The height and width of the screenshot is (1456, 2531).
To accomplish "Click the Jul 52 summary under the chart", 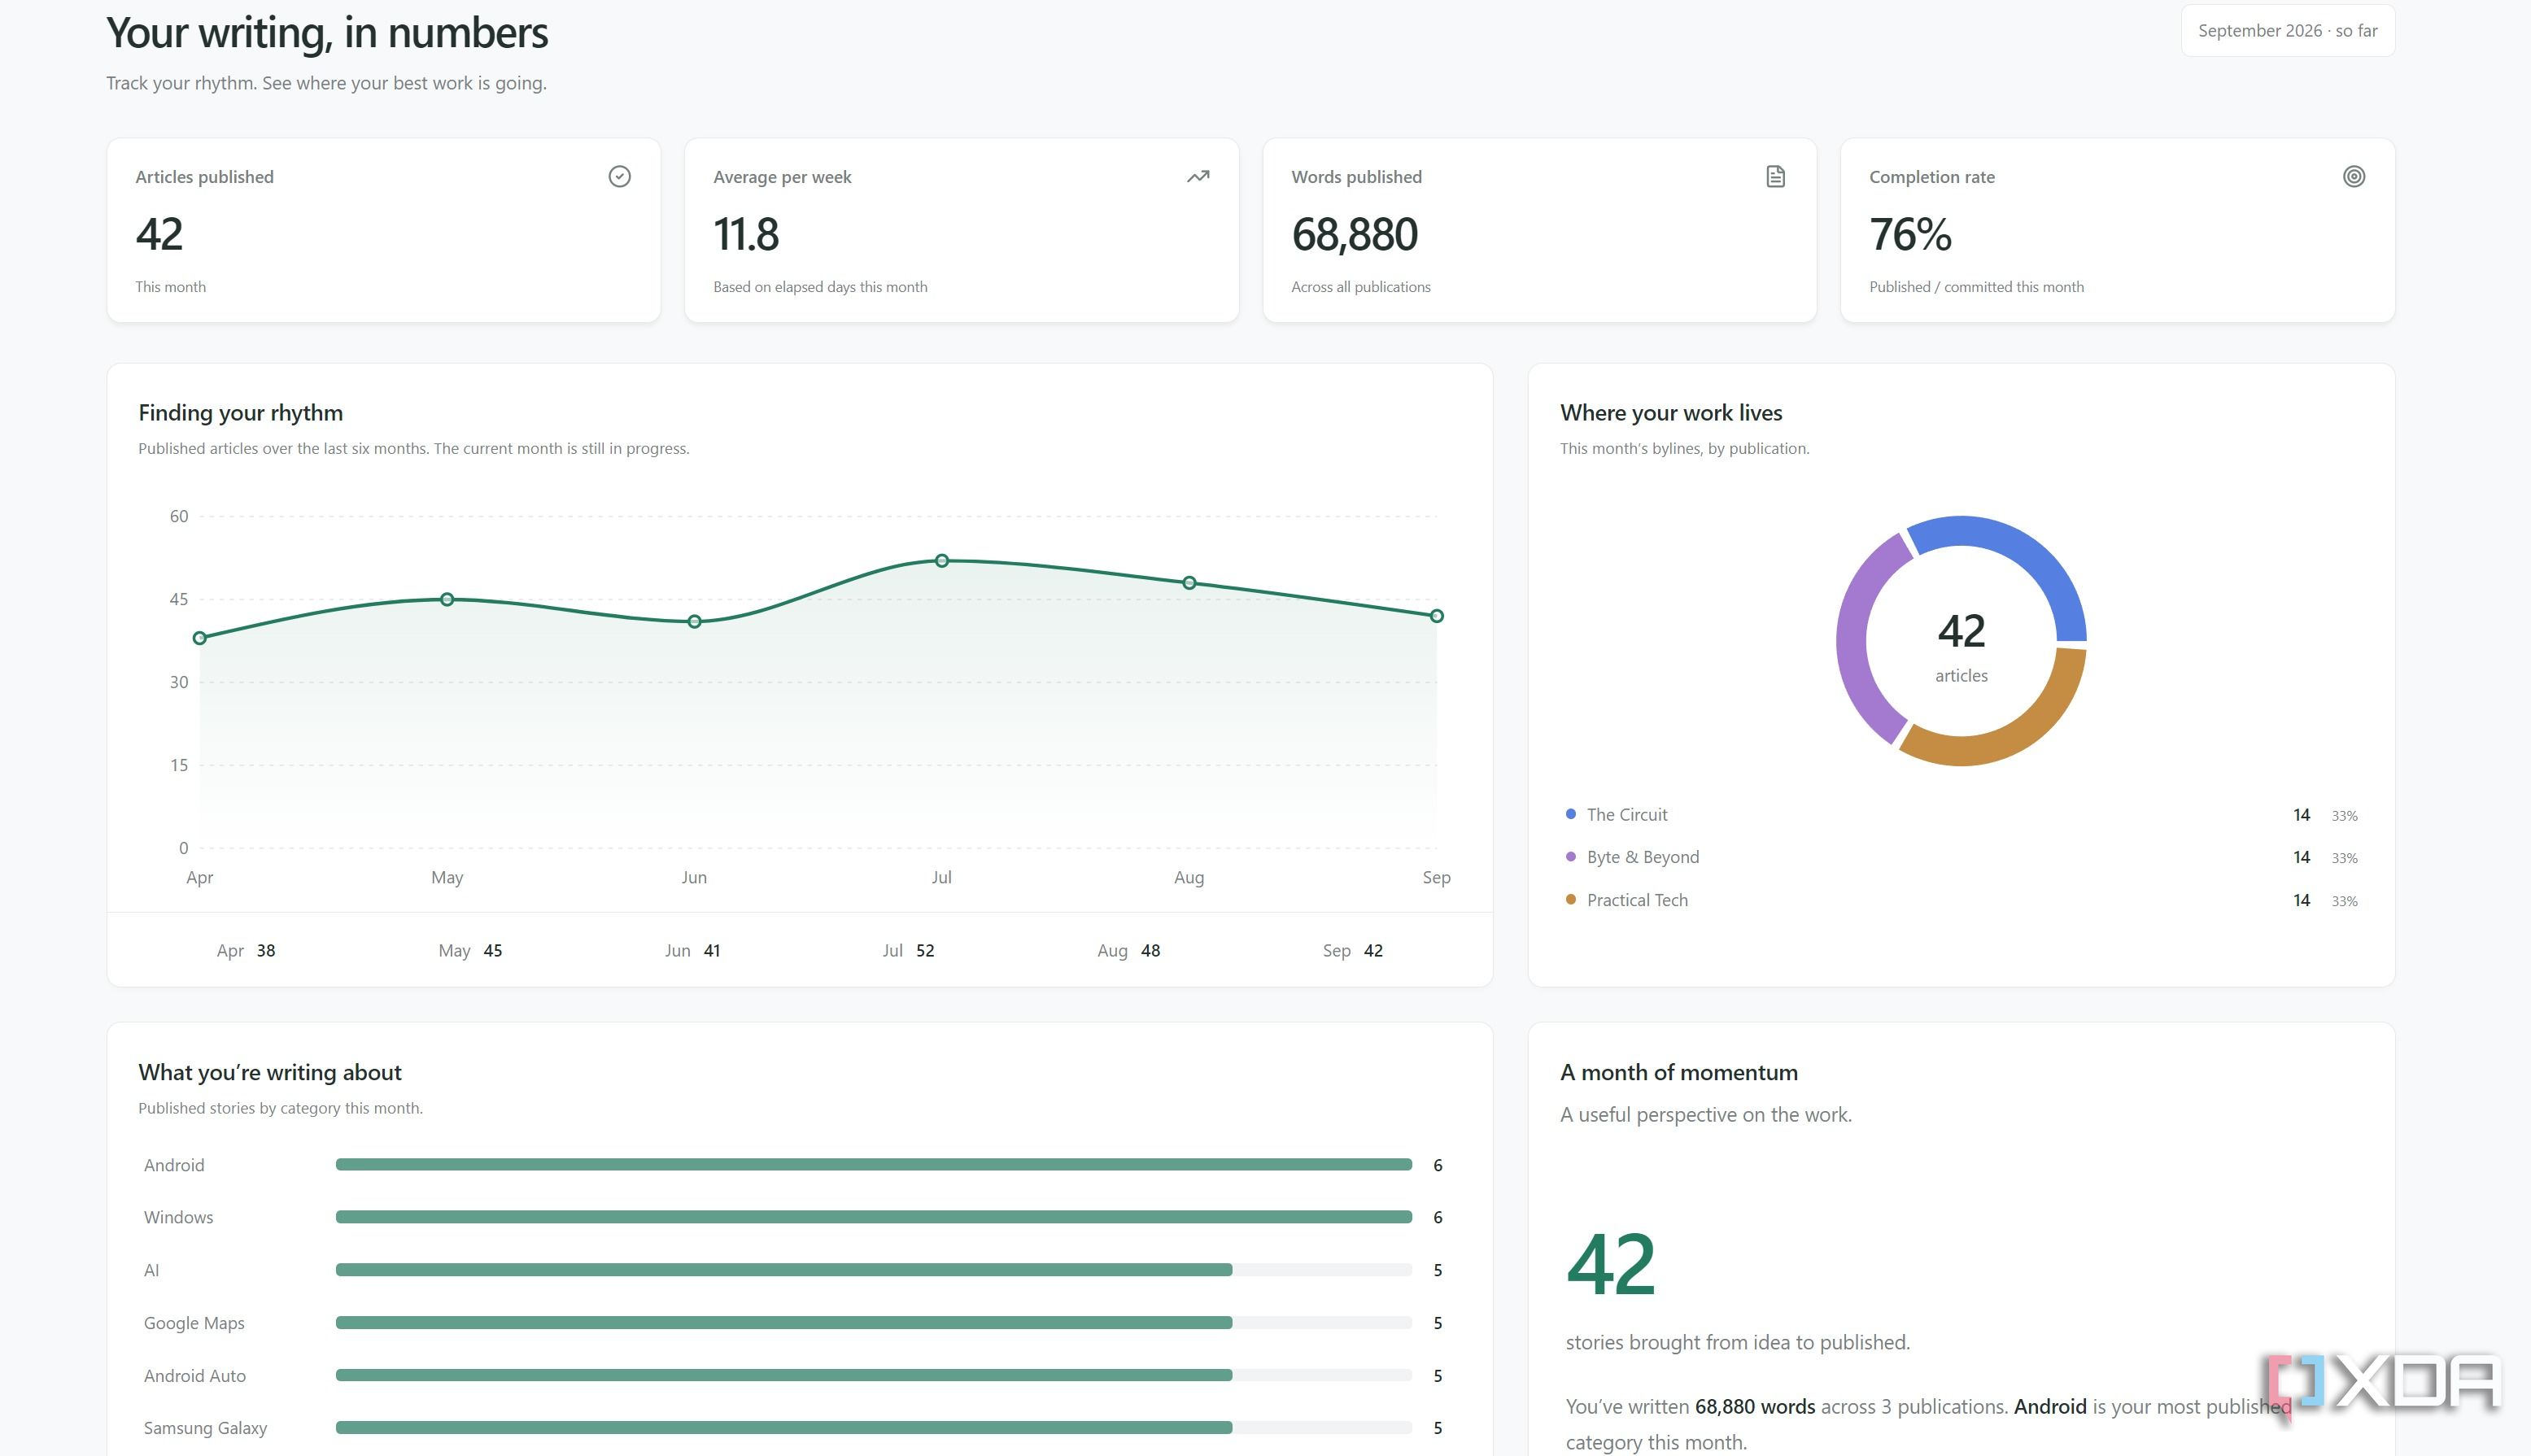I will click(x=908, y=951).
